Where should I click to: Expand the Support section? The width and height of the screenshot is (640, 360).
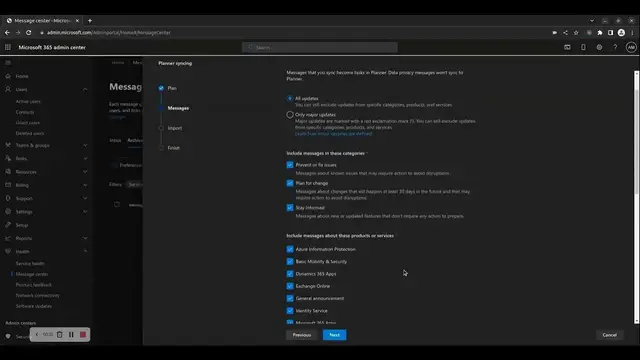point(85,198)
